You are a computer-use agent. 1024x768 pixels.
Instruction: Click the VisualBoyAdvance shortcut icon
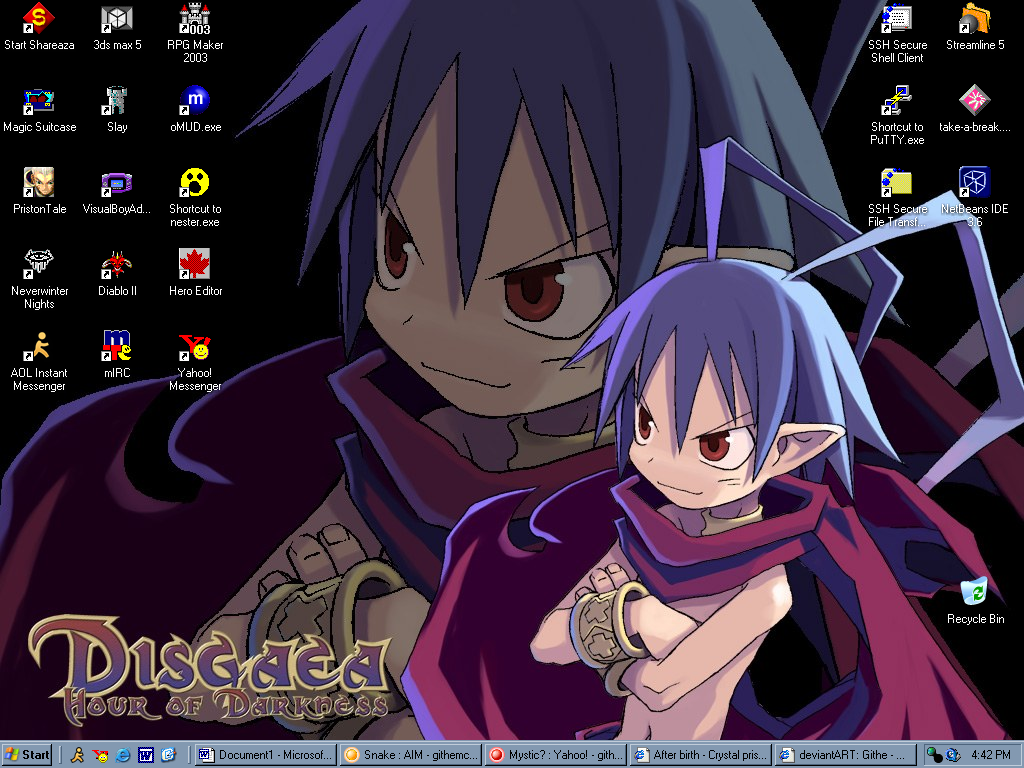click(117, 184)
